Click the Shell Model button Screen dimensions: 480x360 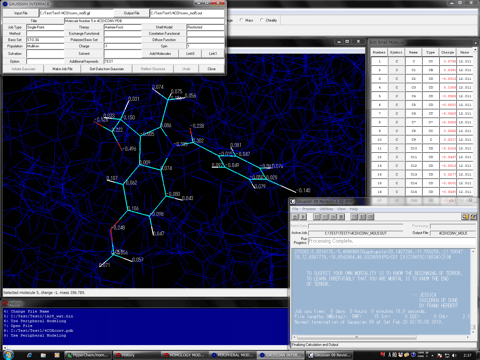pyautogui.click(x=164, y=27)
